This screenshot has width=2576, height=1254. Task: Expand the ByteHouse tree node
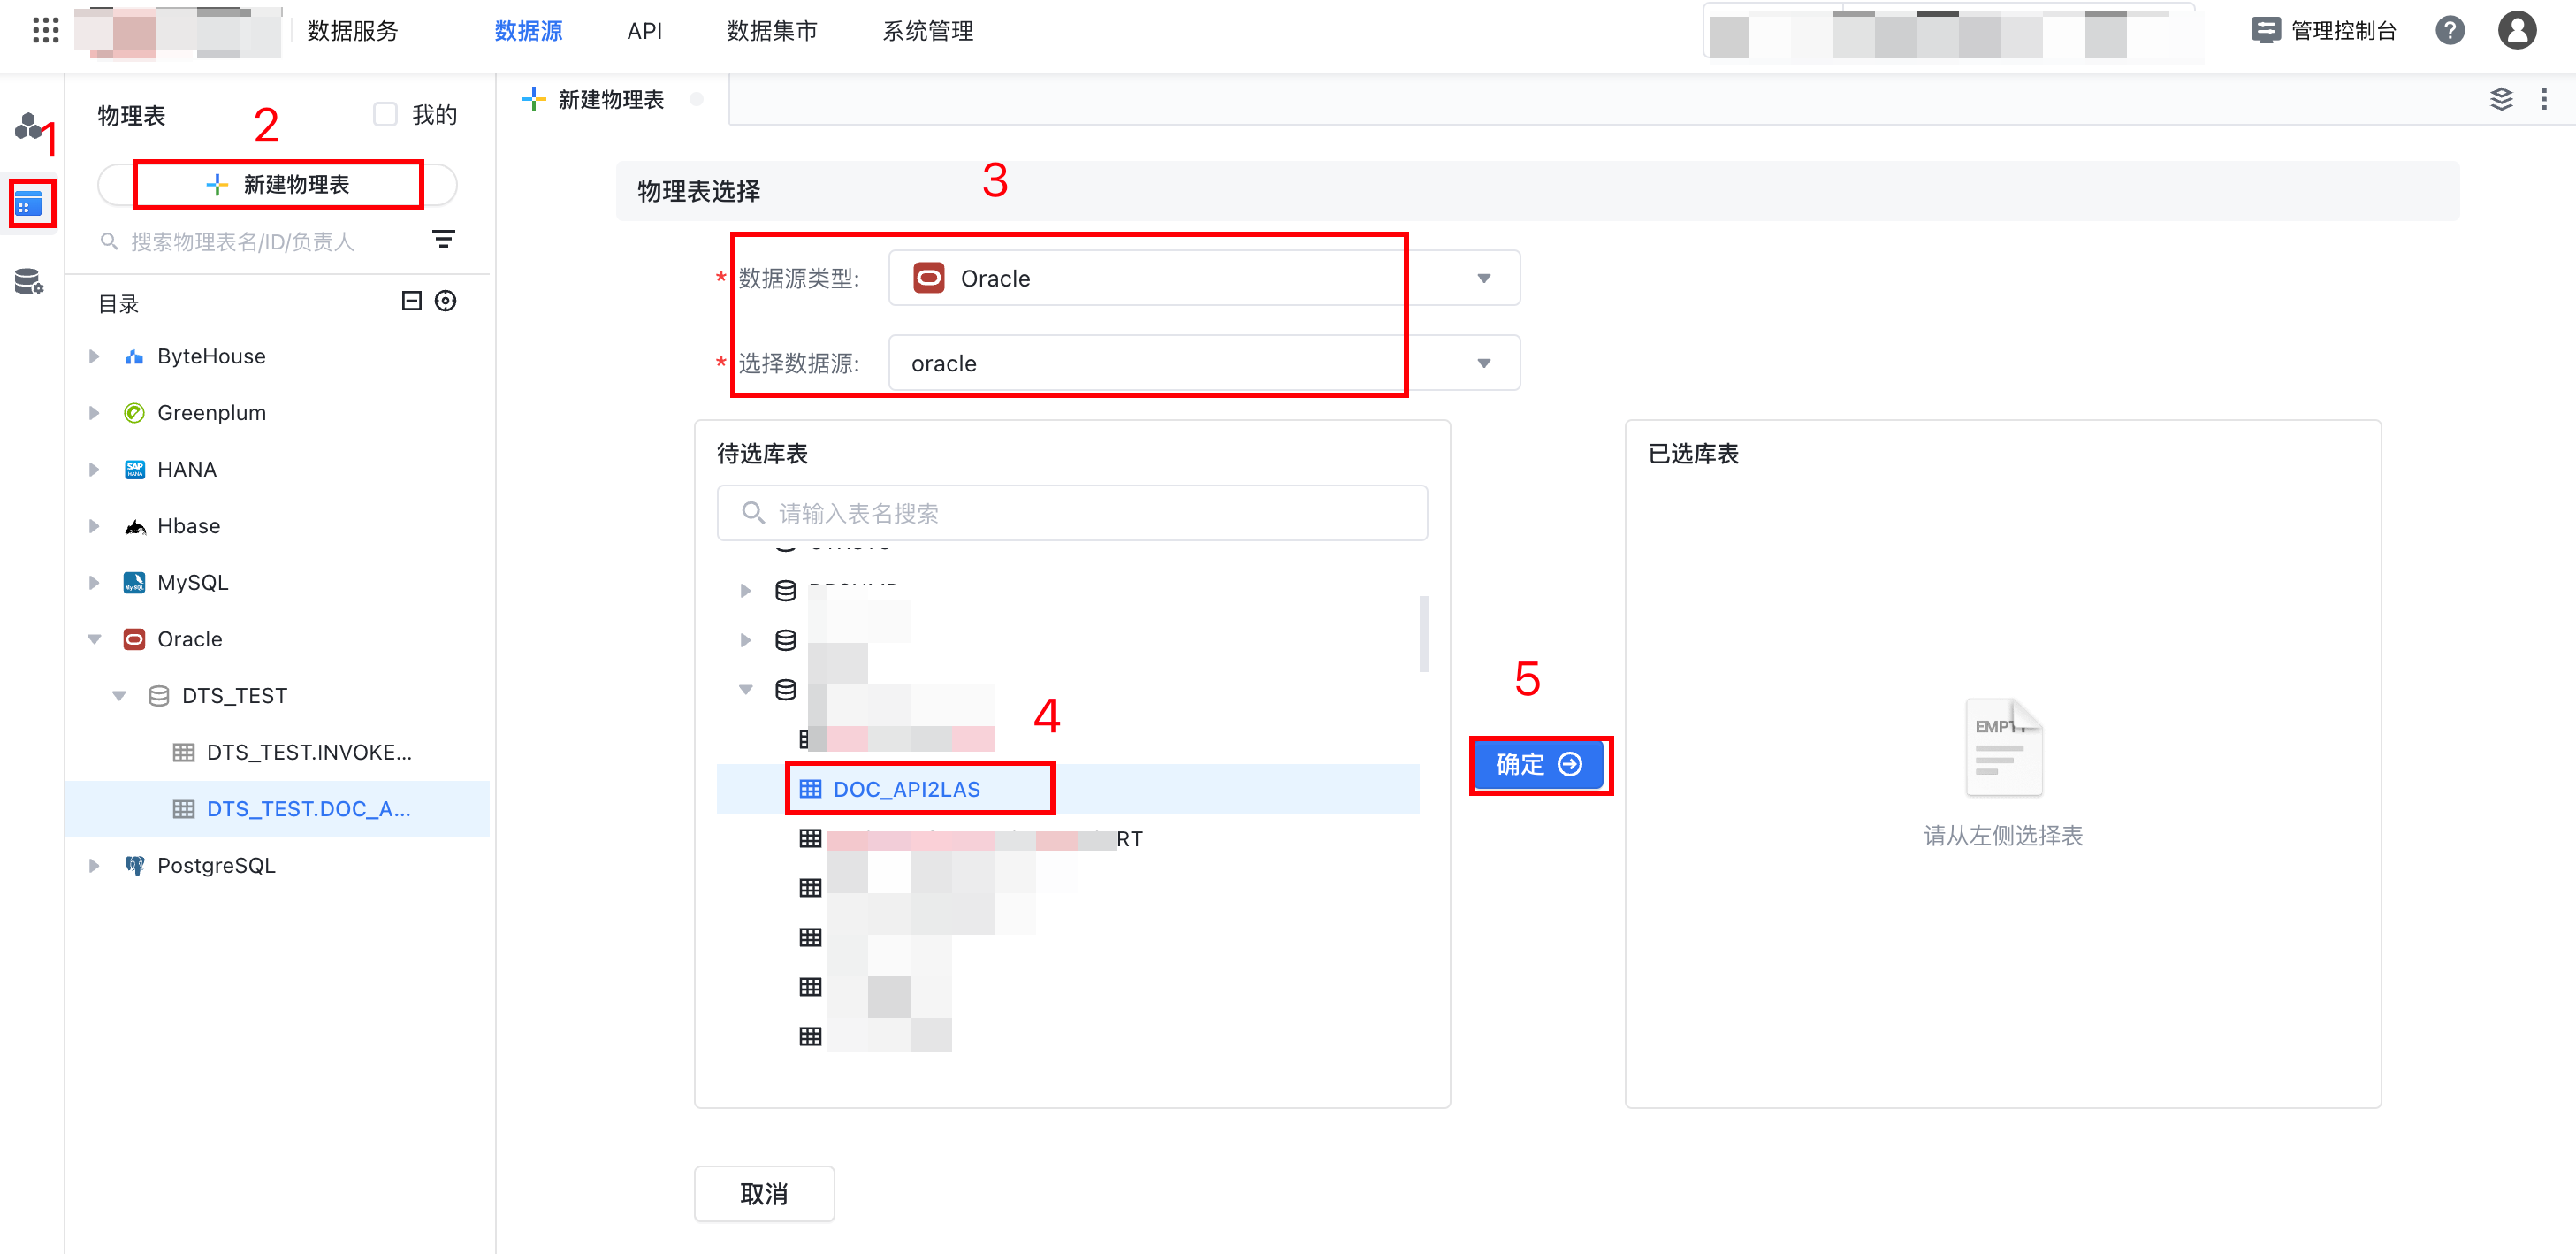pyautogui.click(x=94, y=357)
